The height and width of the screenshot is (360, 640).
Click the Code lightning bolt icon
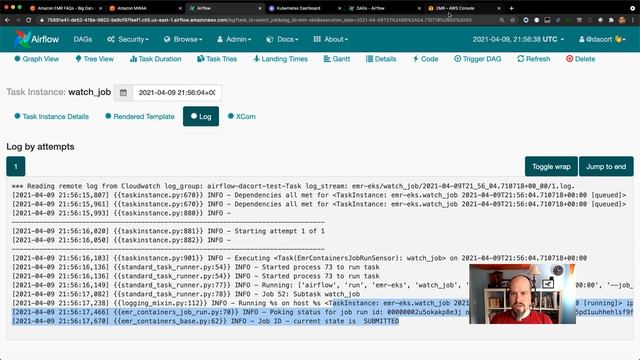[416, 59]
